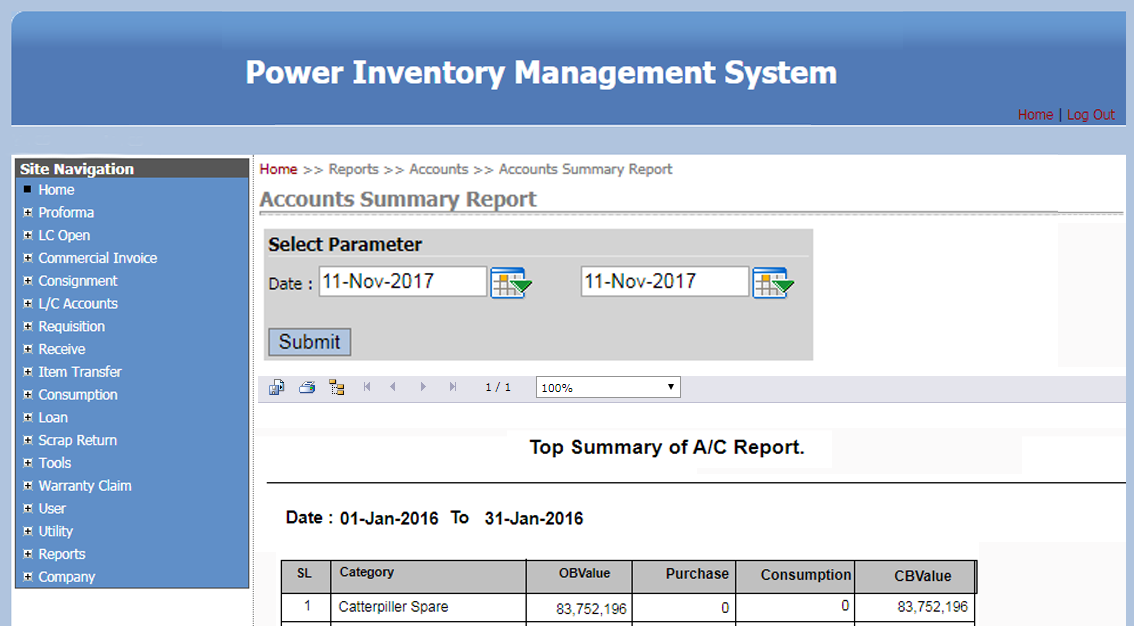Click the Log Out link
Screen dimensions: 1134x626
(1090, 115)
